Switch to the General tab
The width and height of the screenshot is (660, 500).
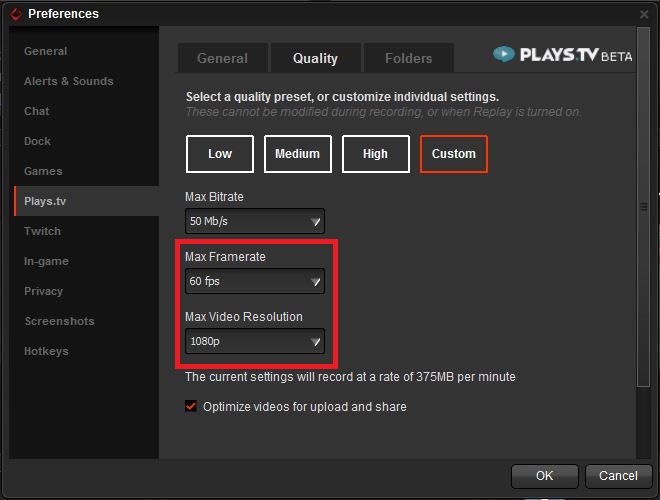[x=223, y=58]
